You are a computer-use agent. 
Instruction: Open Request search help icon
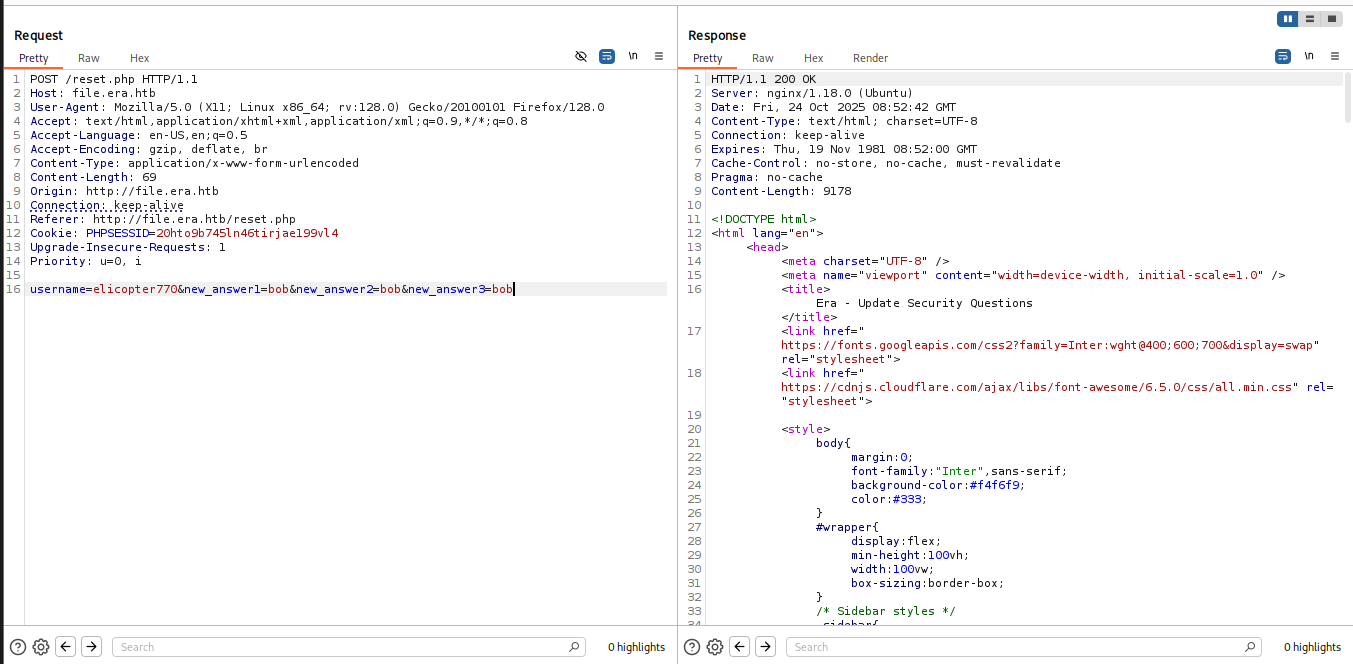pyautogui.click(x=18, y=647)
